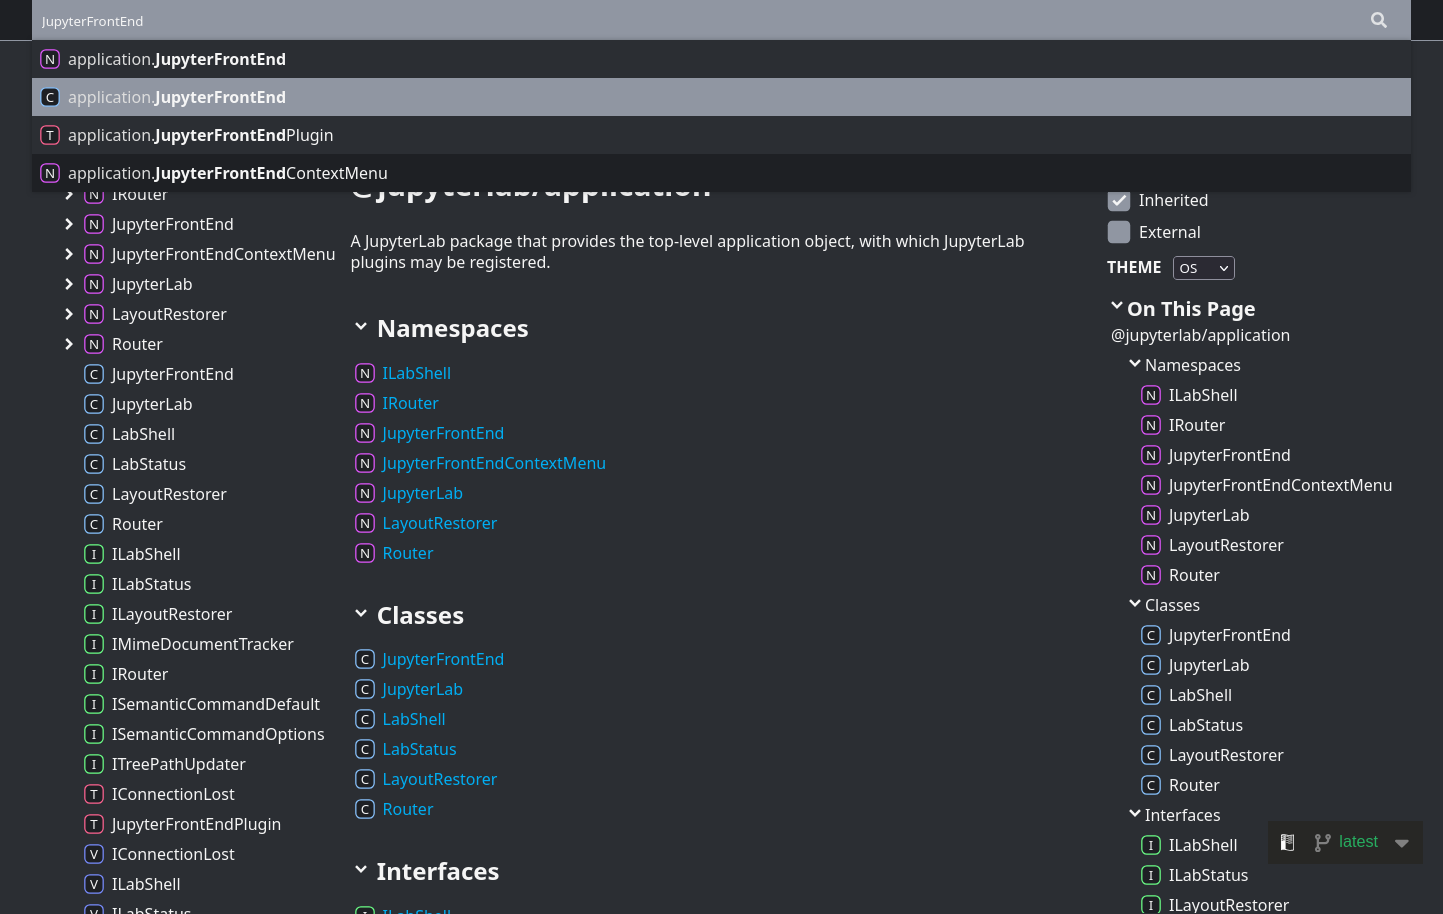The width and height of the screenshot is (1443, 914).
Task: Expand JupyterLab namespace in left tree
Action: (x=69, y=284)
